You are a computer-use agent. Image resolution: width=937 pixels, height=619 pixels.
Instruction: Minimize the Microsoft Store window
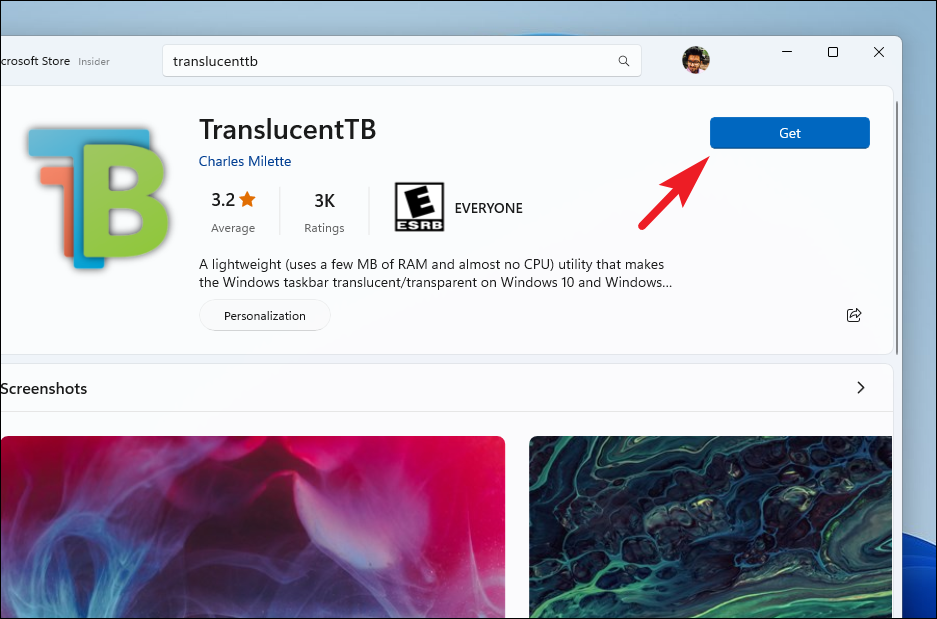point(787,52)
